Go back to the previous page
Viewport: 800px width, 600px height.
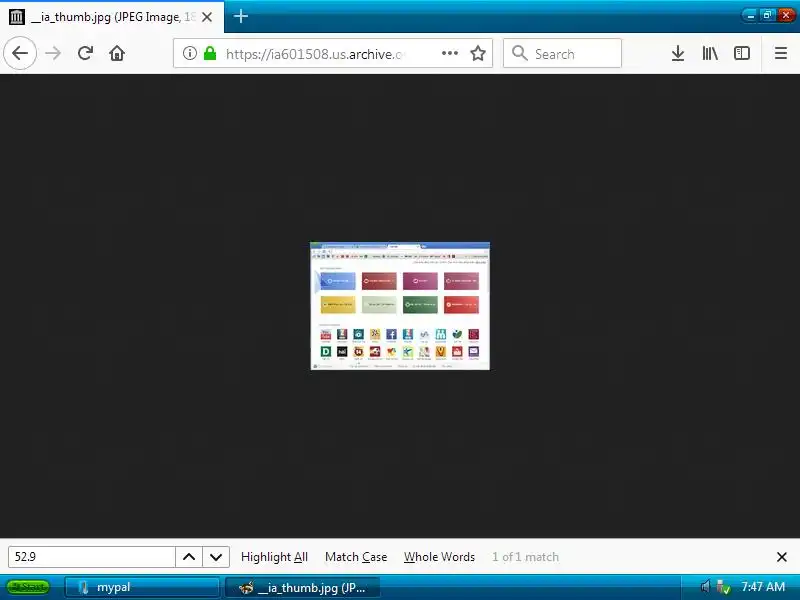pos(20,53)
